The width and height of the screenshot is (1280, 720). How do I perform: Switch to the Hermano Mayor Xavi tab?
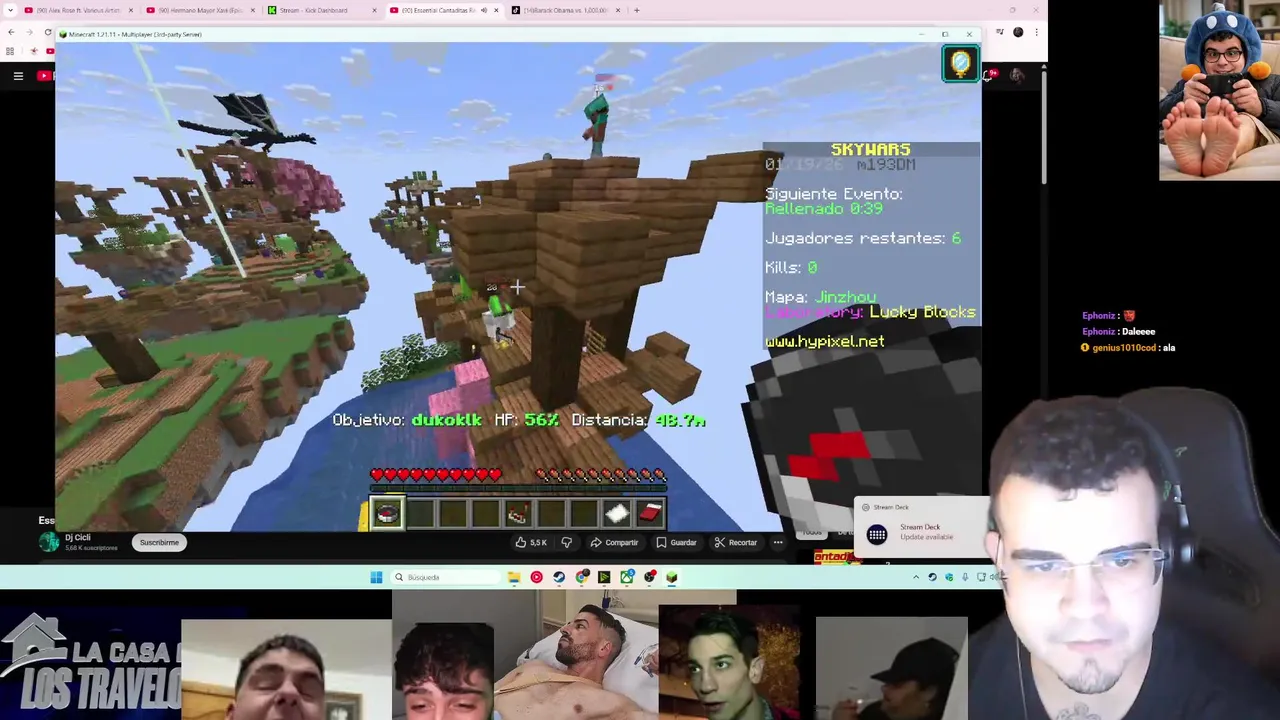tap(198, 10)
